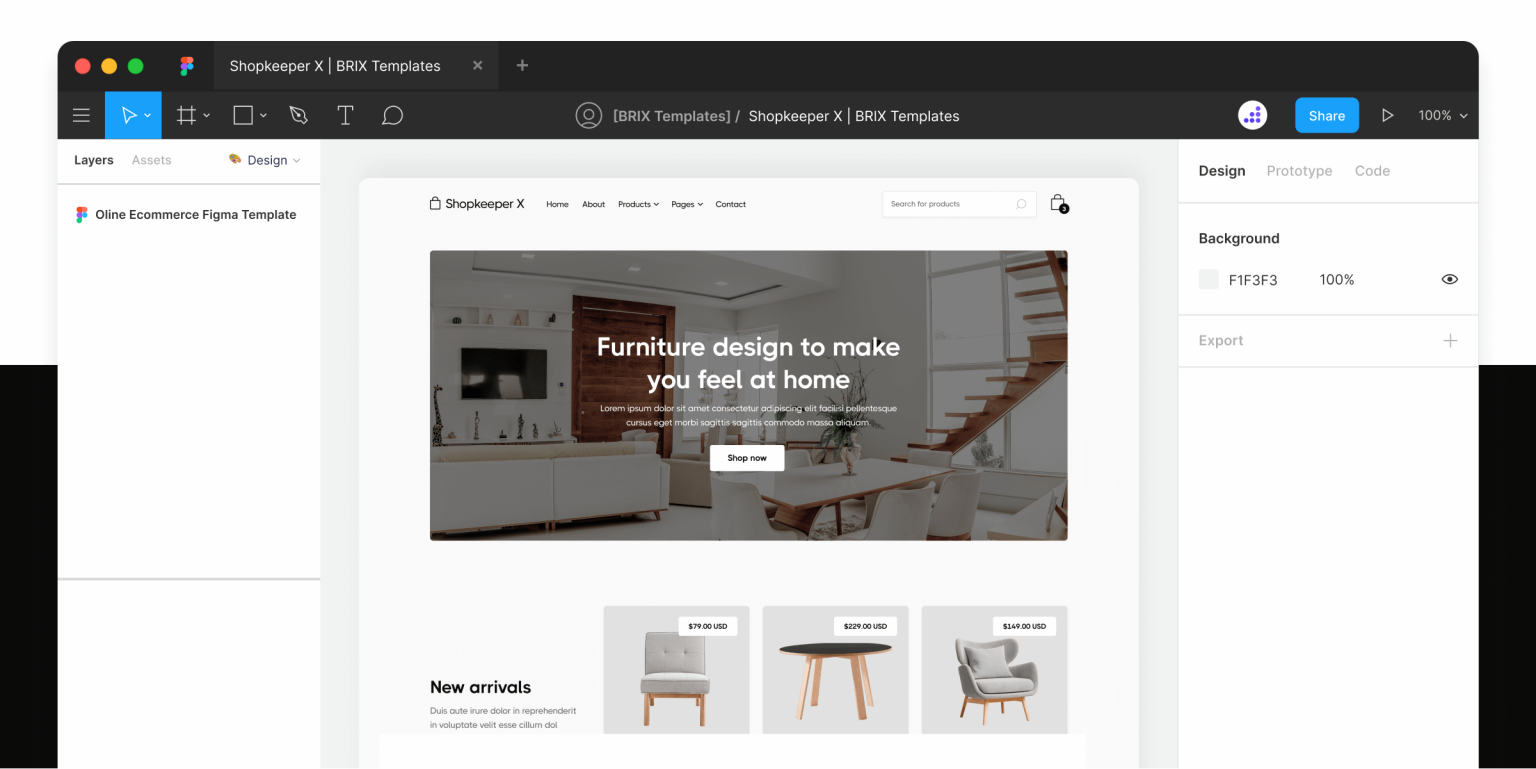Open the Move tool dropdown arrow
The height and width of the screenshot is (769, 1536).
pyautogui.click(x=146, y=115)
